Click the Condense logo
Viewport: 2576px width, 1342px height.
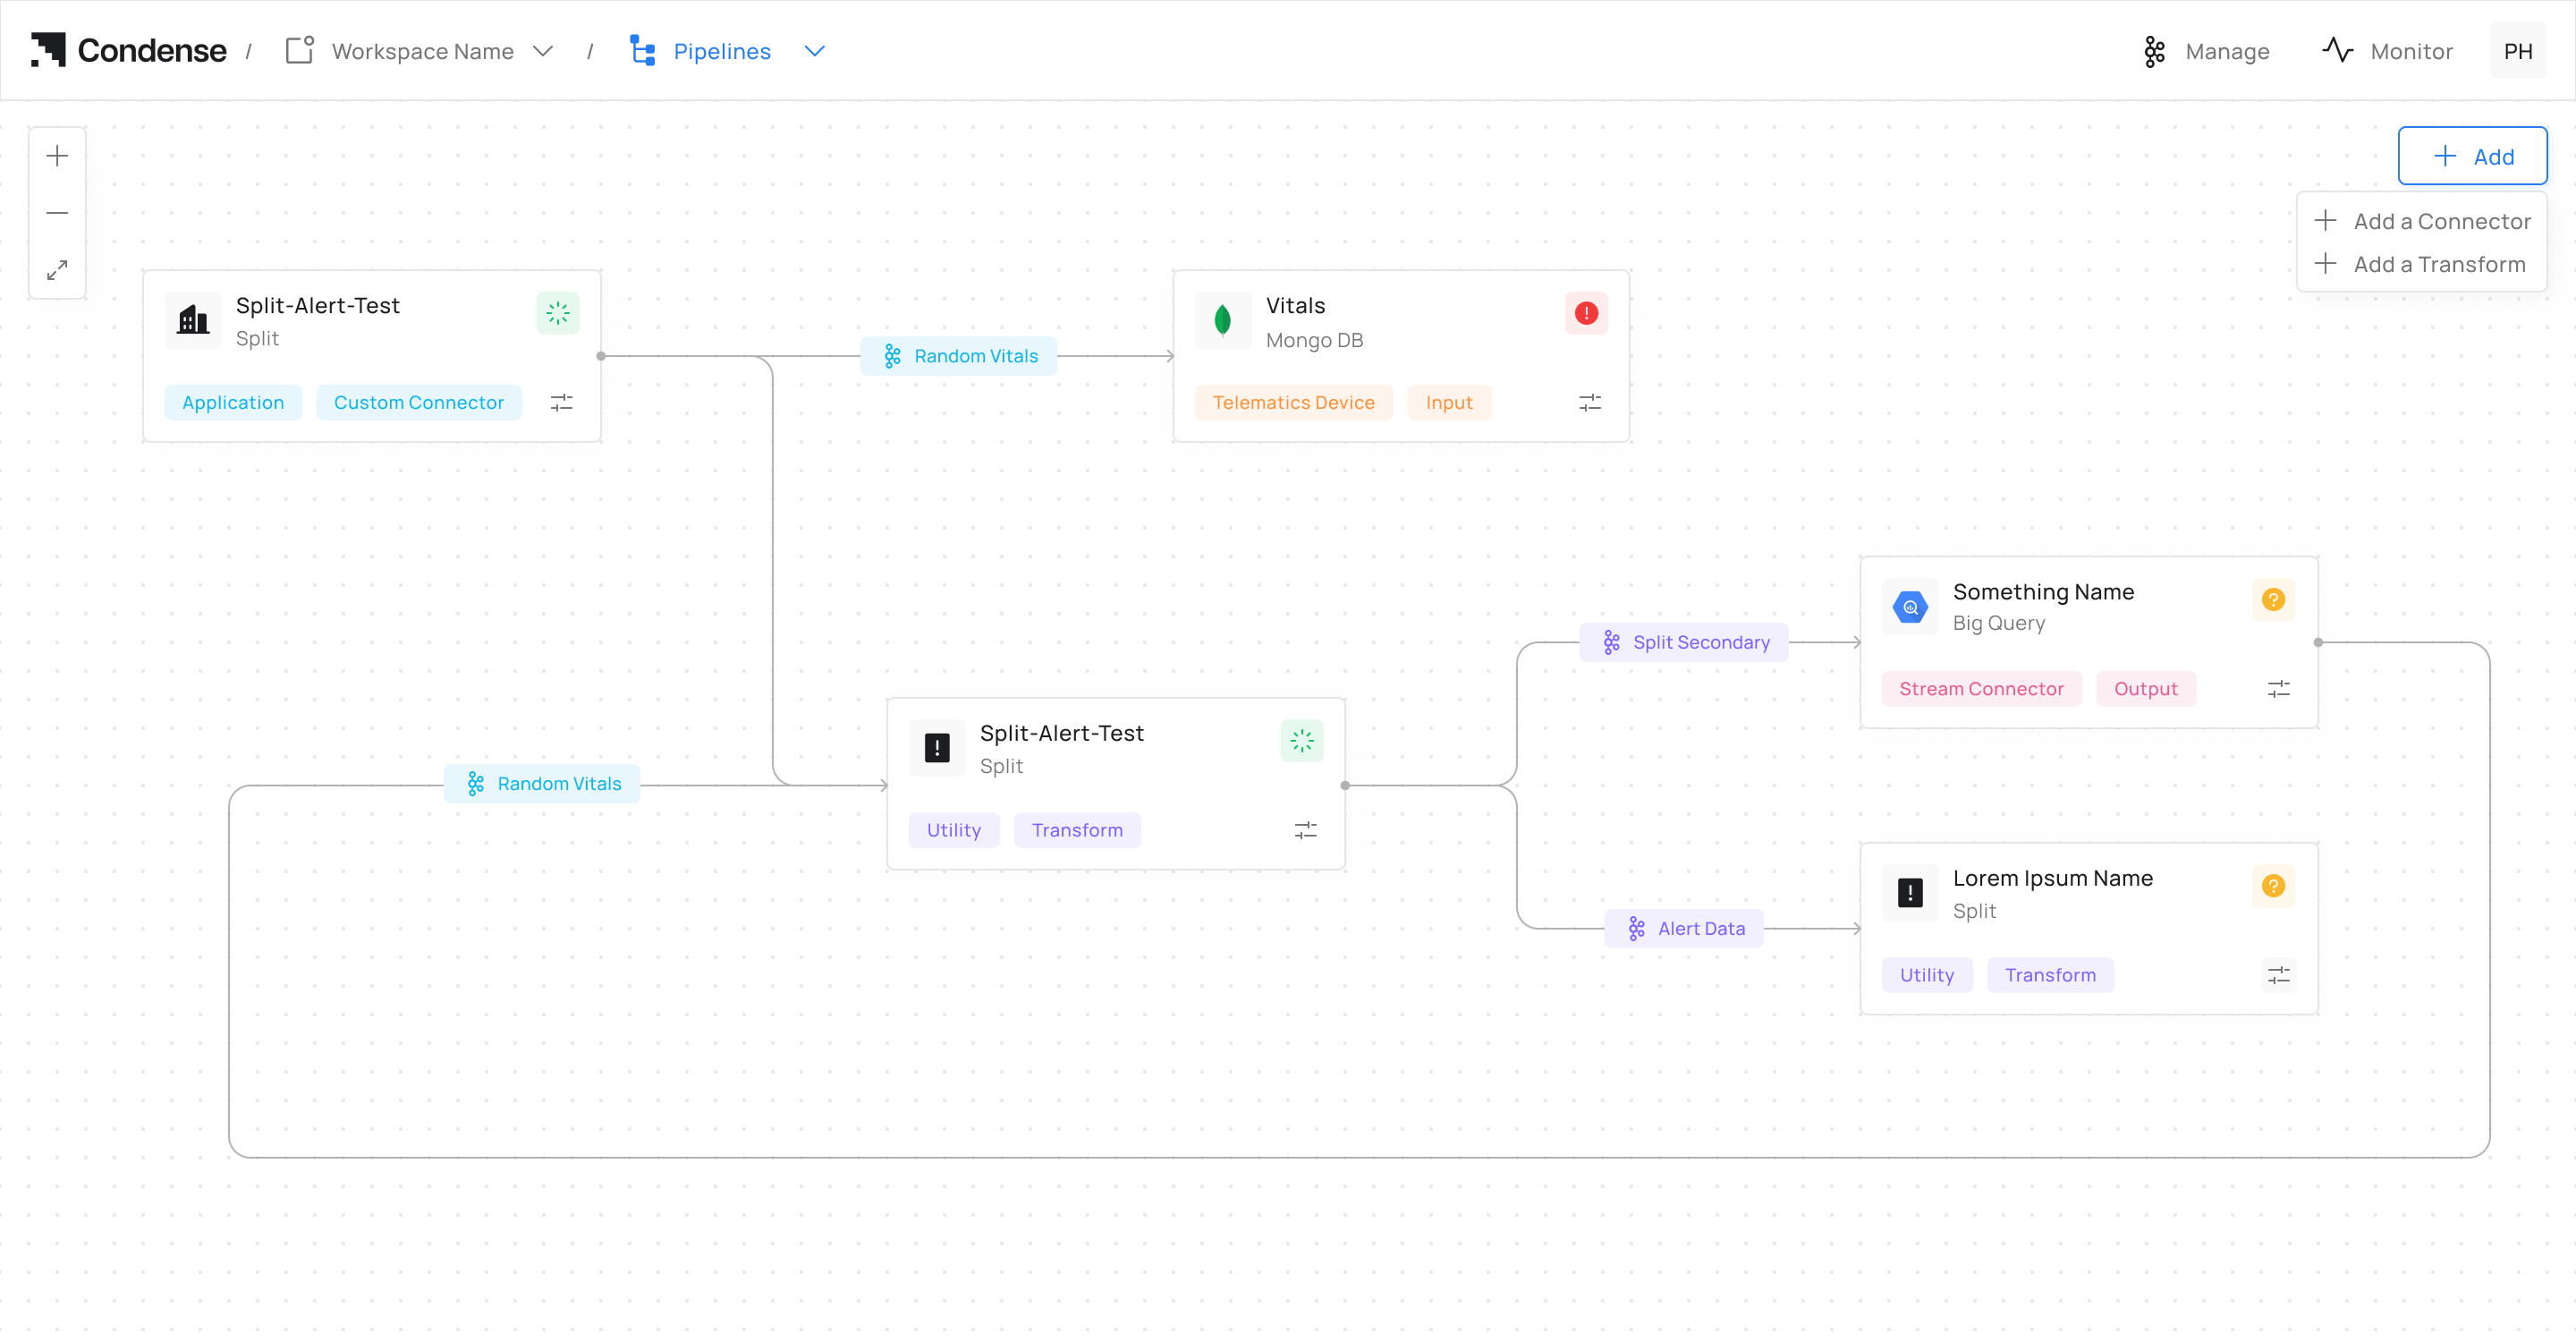click(x=129, y=50)
